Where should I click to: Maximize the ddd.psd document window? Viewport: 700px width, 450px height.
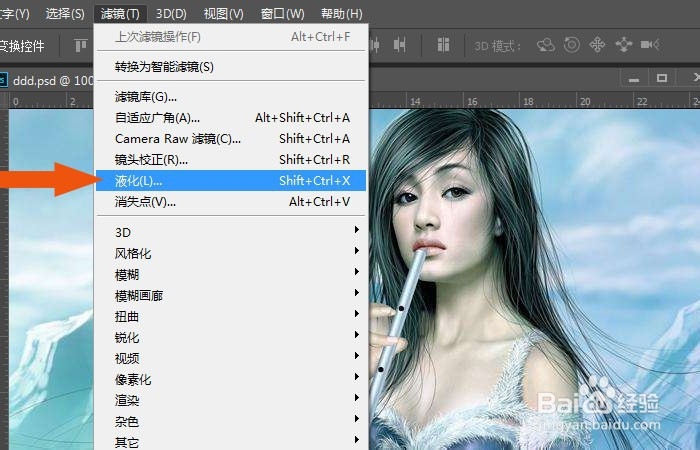tap(662, 79)
